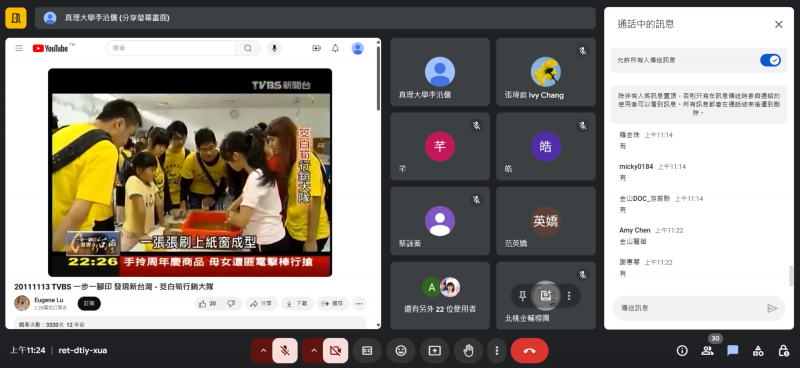800x368 pixels.
Task: Turn on closed captions
Action: click(367, 351)
